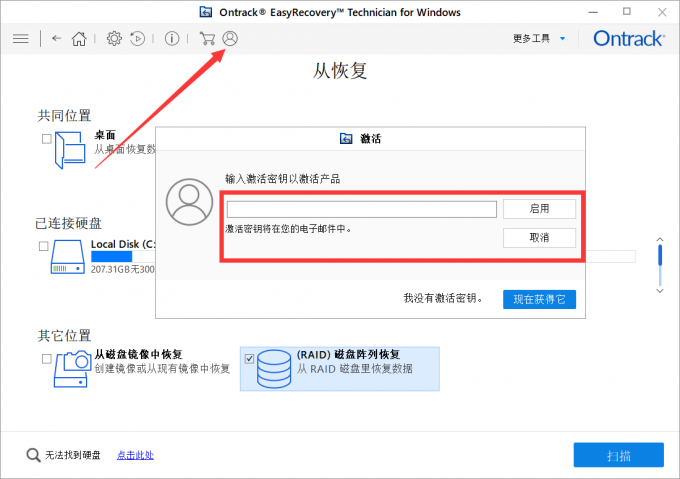This screenshot has width=680, height=479.
Task: Click the shopping cart icon
Action: coord(207,39)
